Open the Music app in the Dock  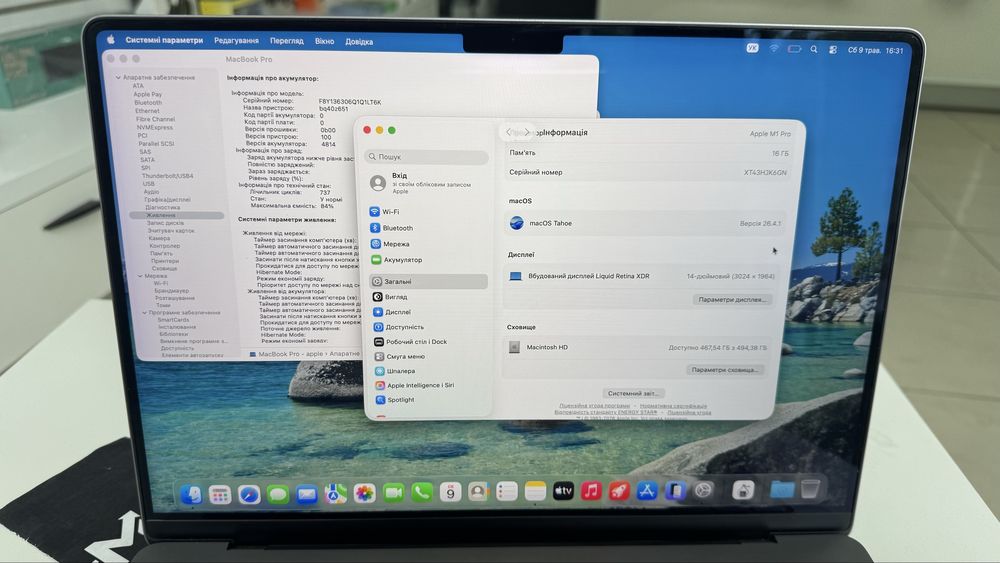(x=591, y=491)
